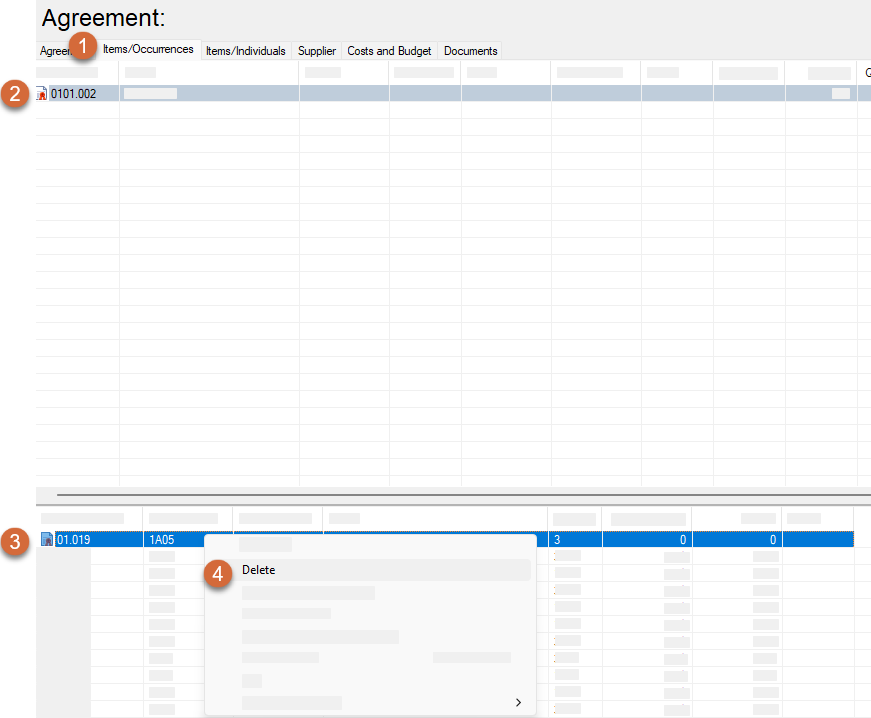The height and width of the screenshot is (718, 871).
Task: Open the Supplier tab
Action: [x=317, y=51]
